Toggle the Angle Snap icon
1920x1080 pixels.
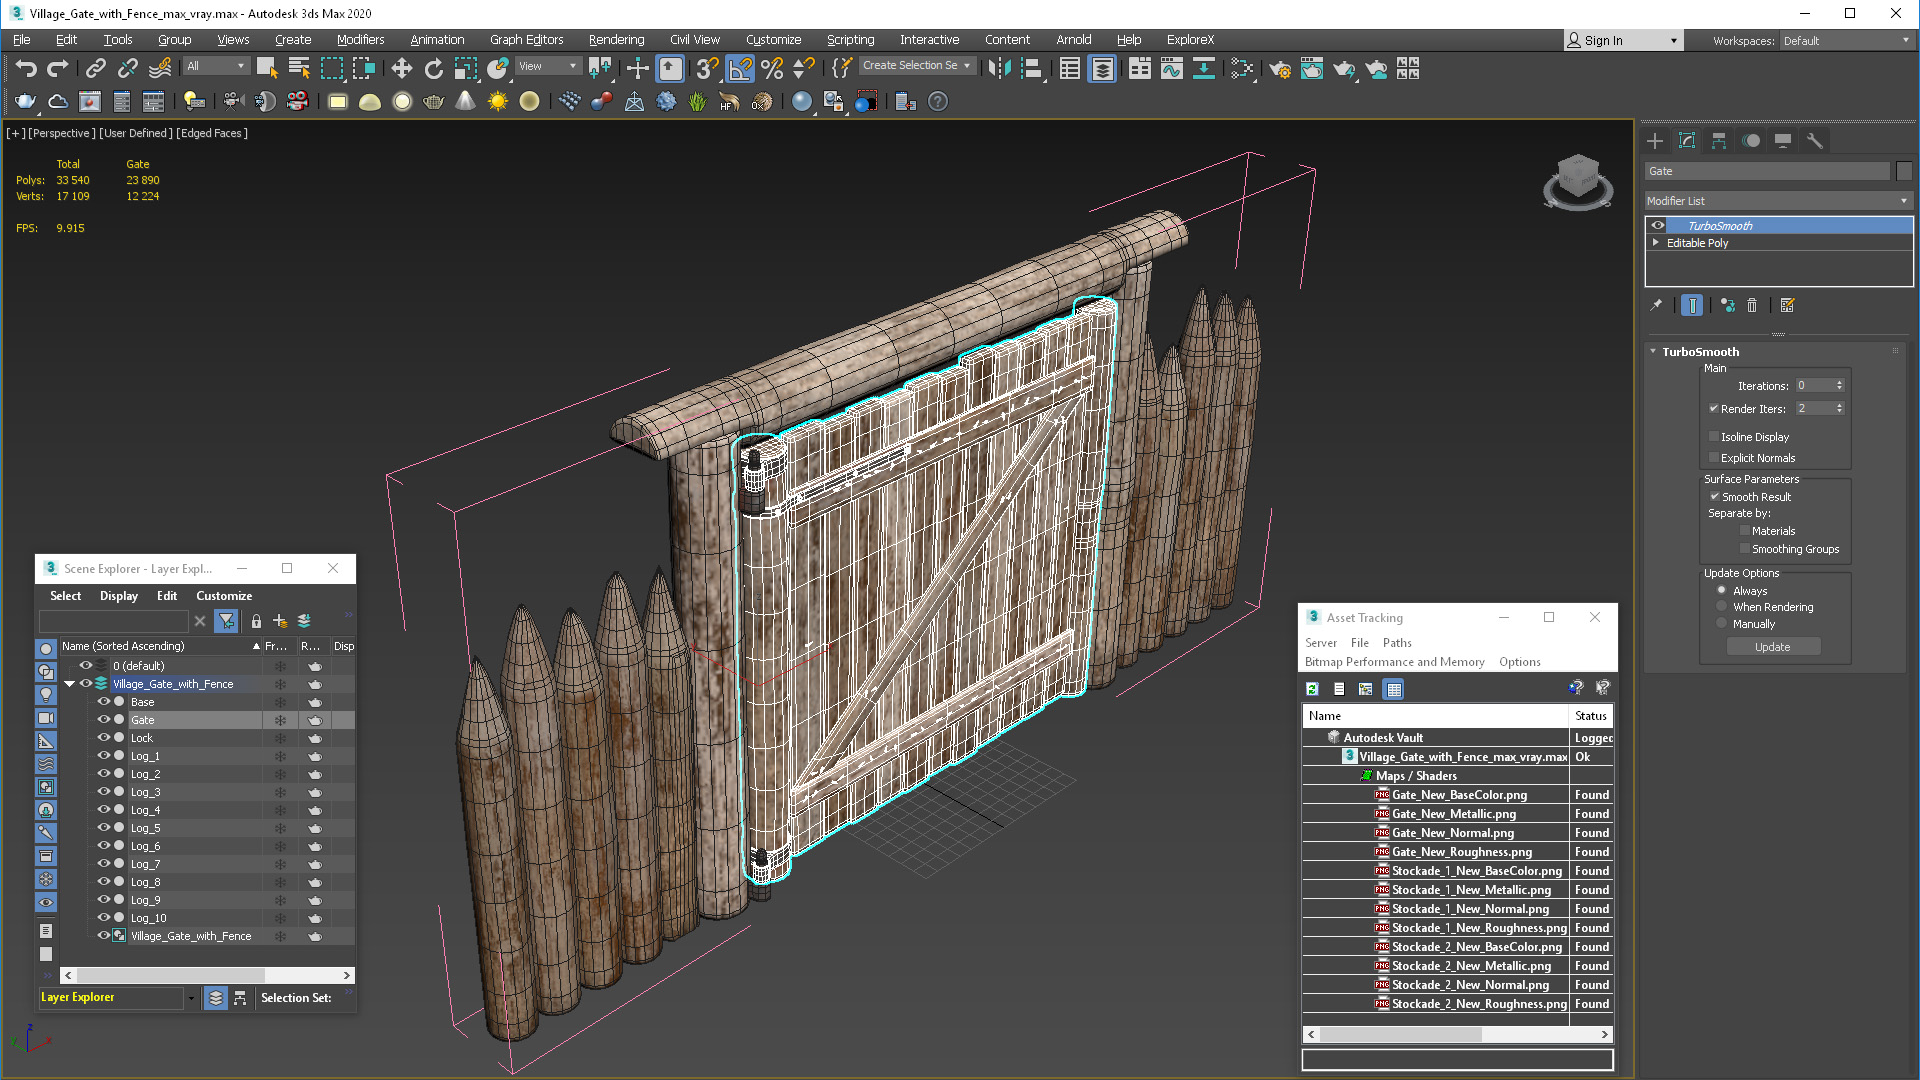(x=740, y=68)
